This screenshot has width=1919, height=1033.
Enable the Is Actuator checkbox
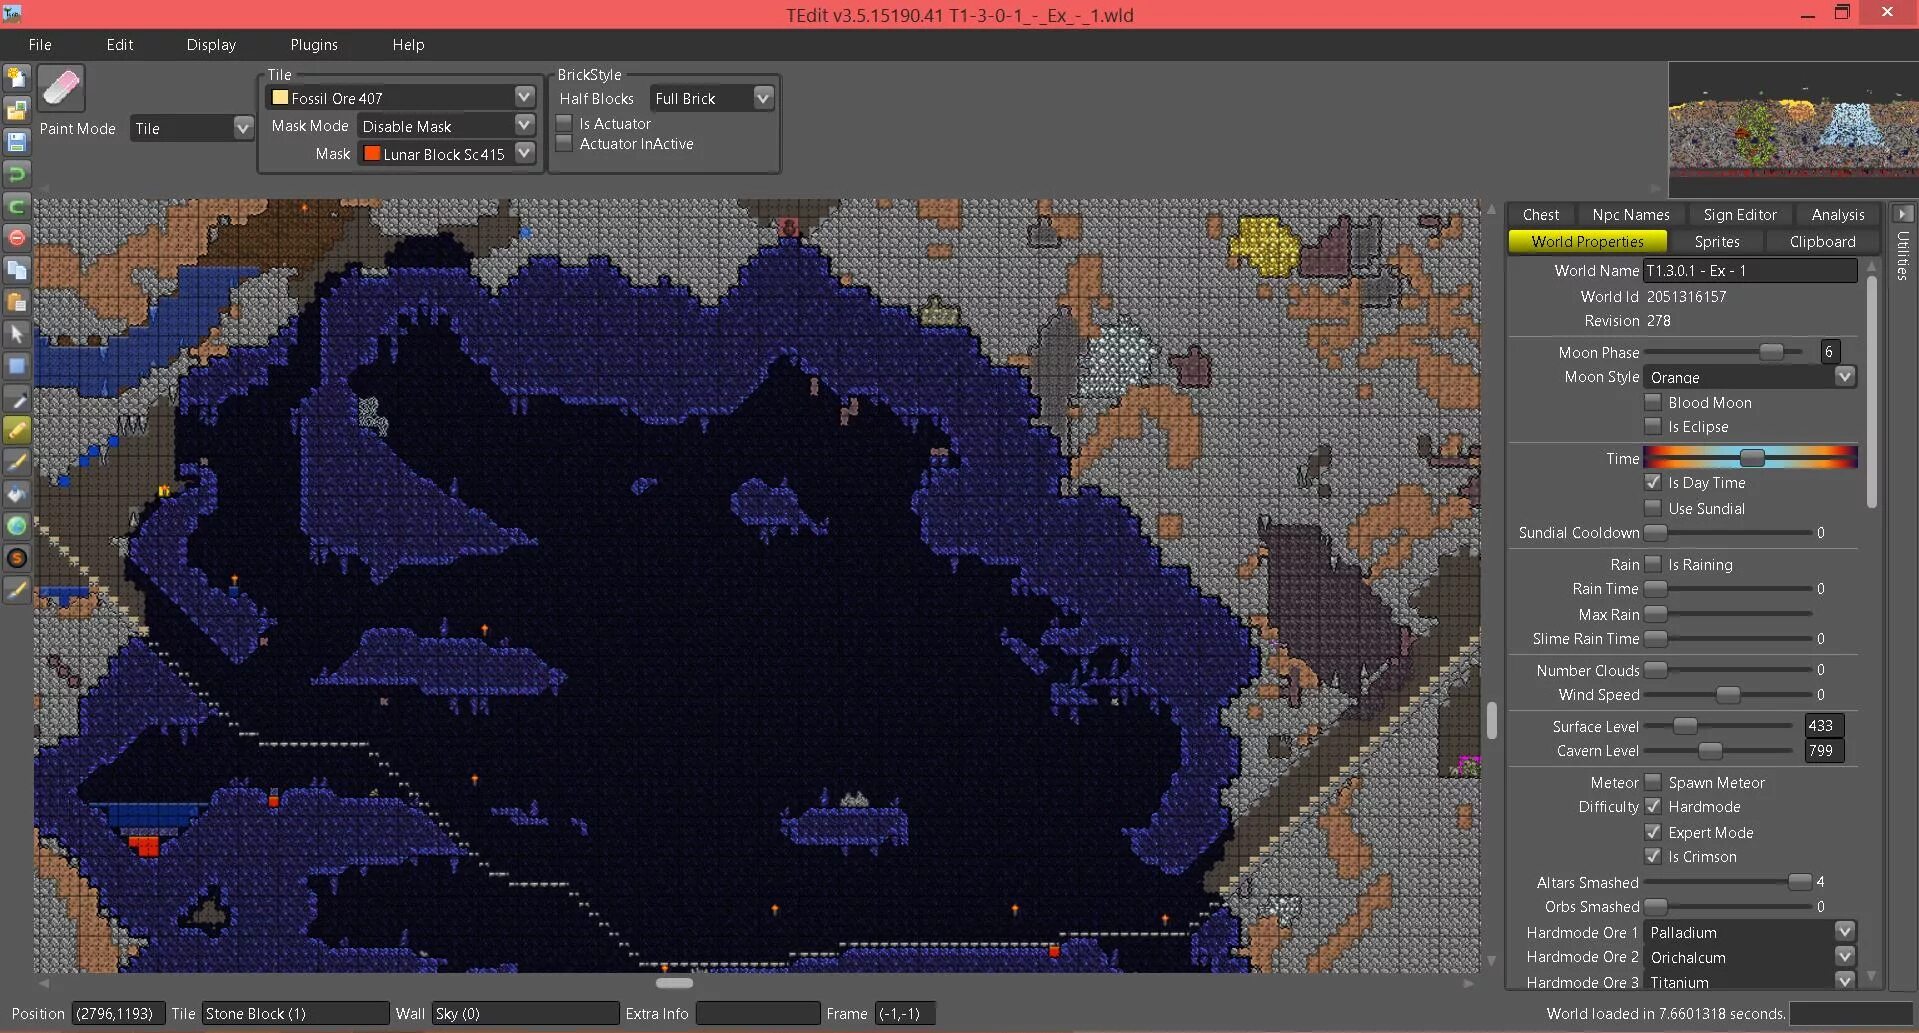pos(564,123)
